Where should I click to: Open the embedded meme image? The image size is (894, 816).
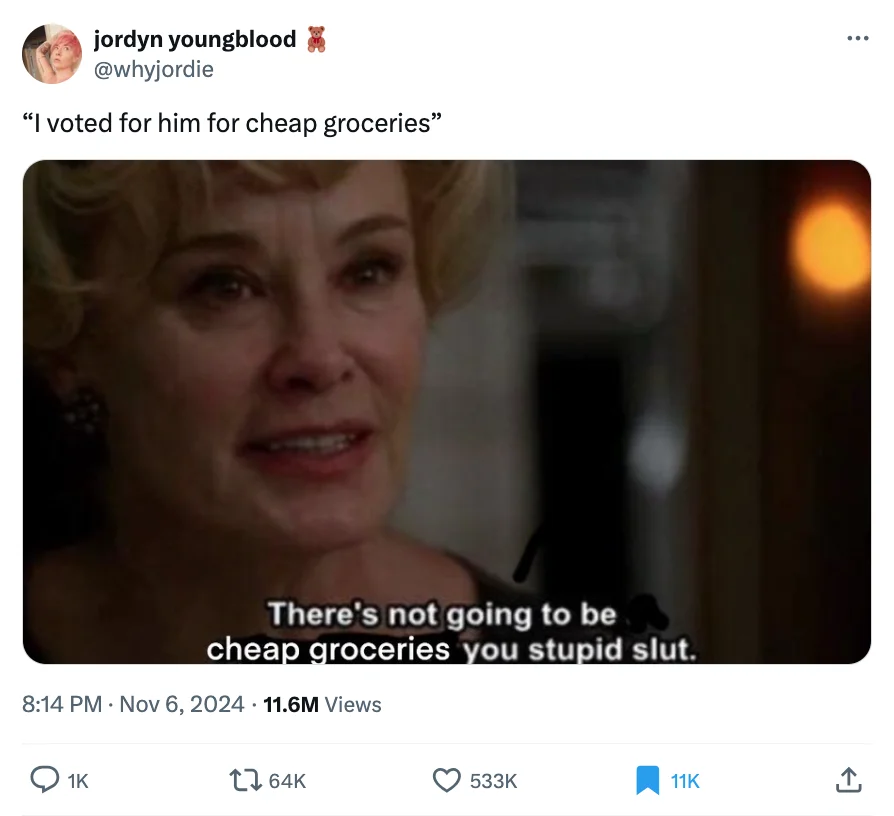[x=446, y=412]
